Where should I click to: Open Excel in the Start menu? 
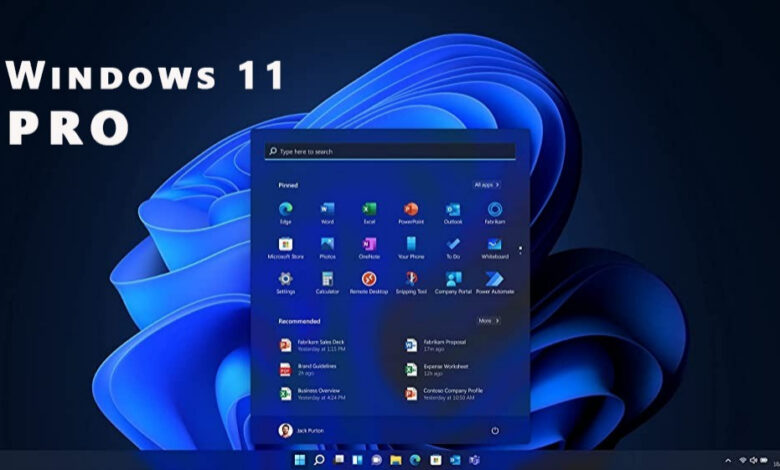[369, 210]
